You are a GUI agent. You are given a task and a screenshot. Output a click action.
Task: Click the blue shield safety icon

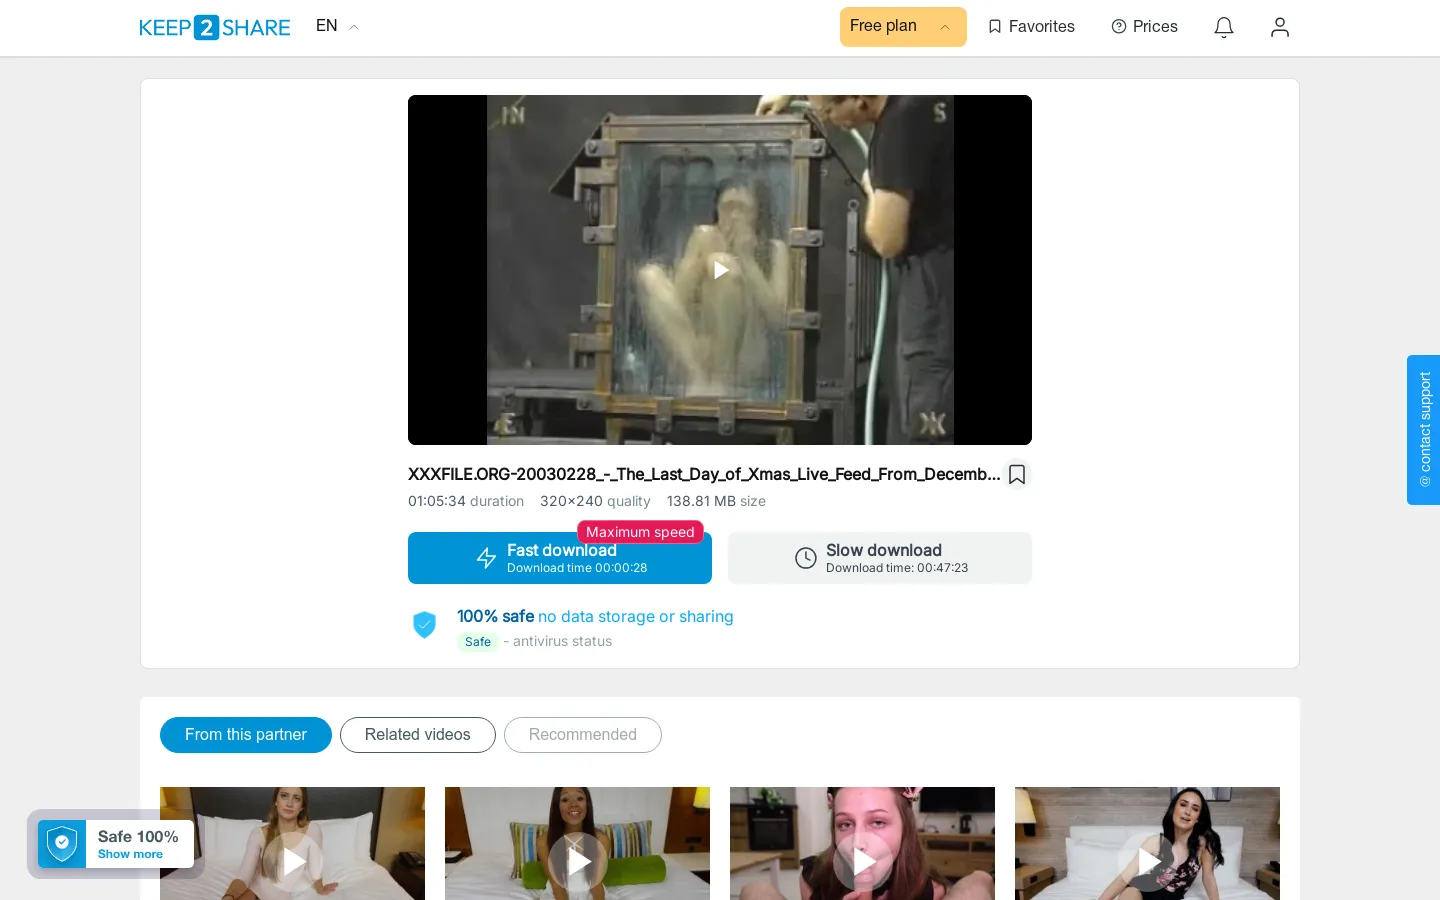pos(425,625)
